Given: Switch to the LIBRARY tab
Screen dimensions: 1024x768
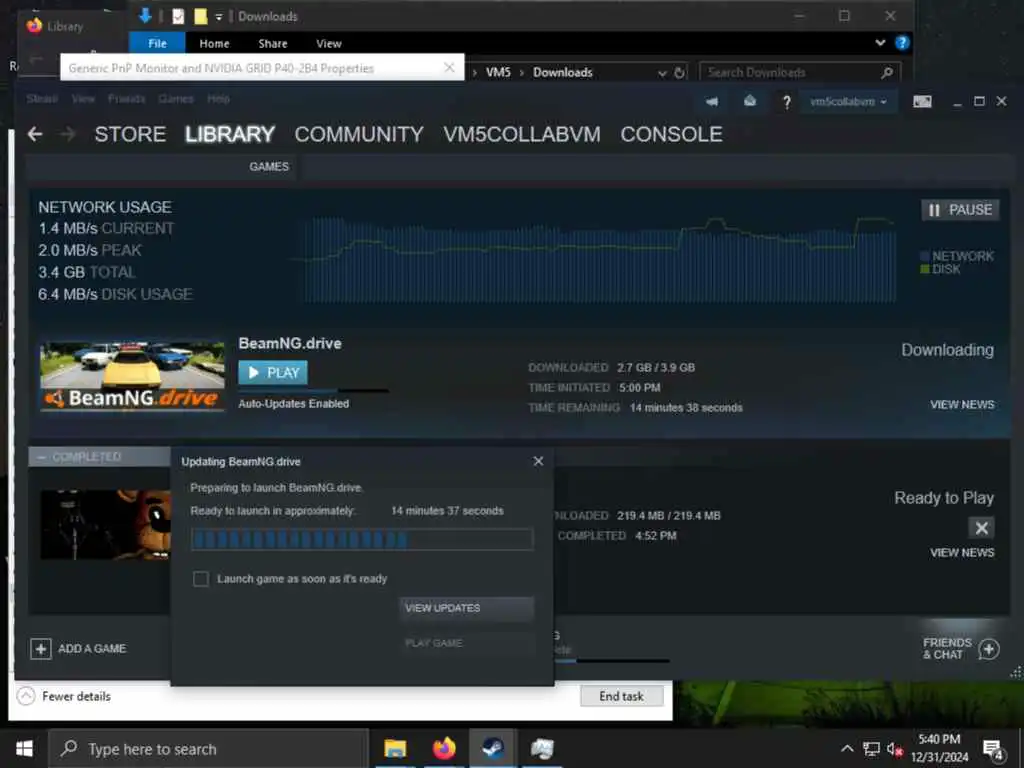Looking at the screenshot, I should click(230, 135).
